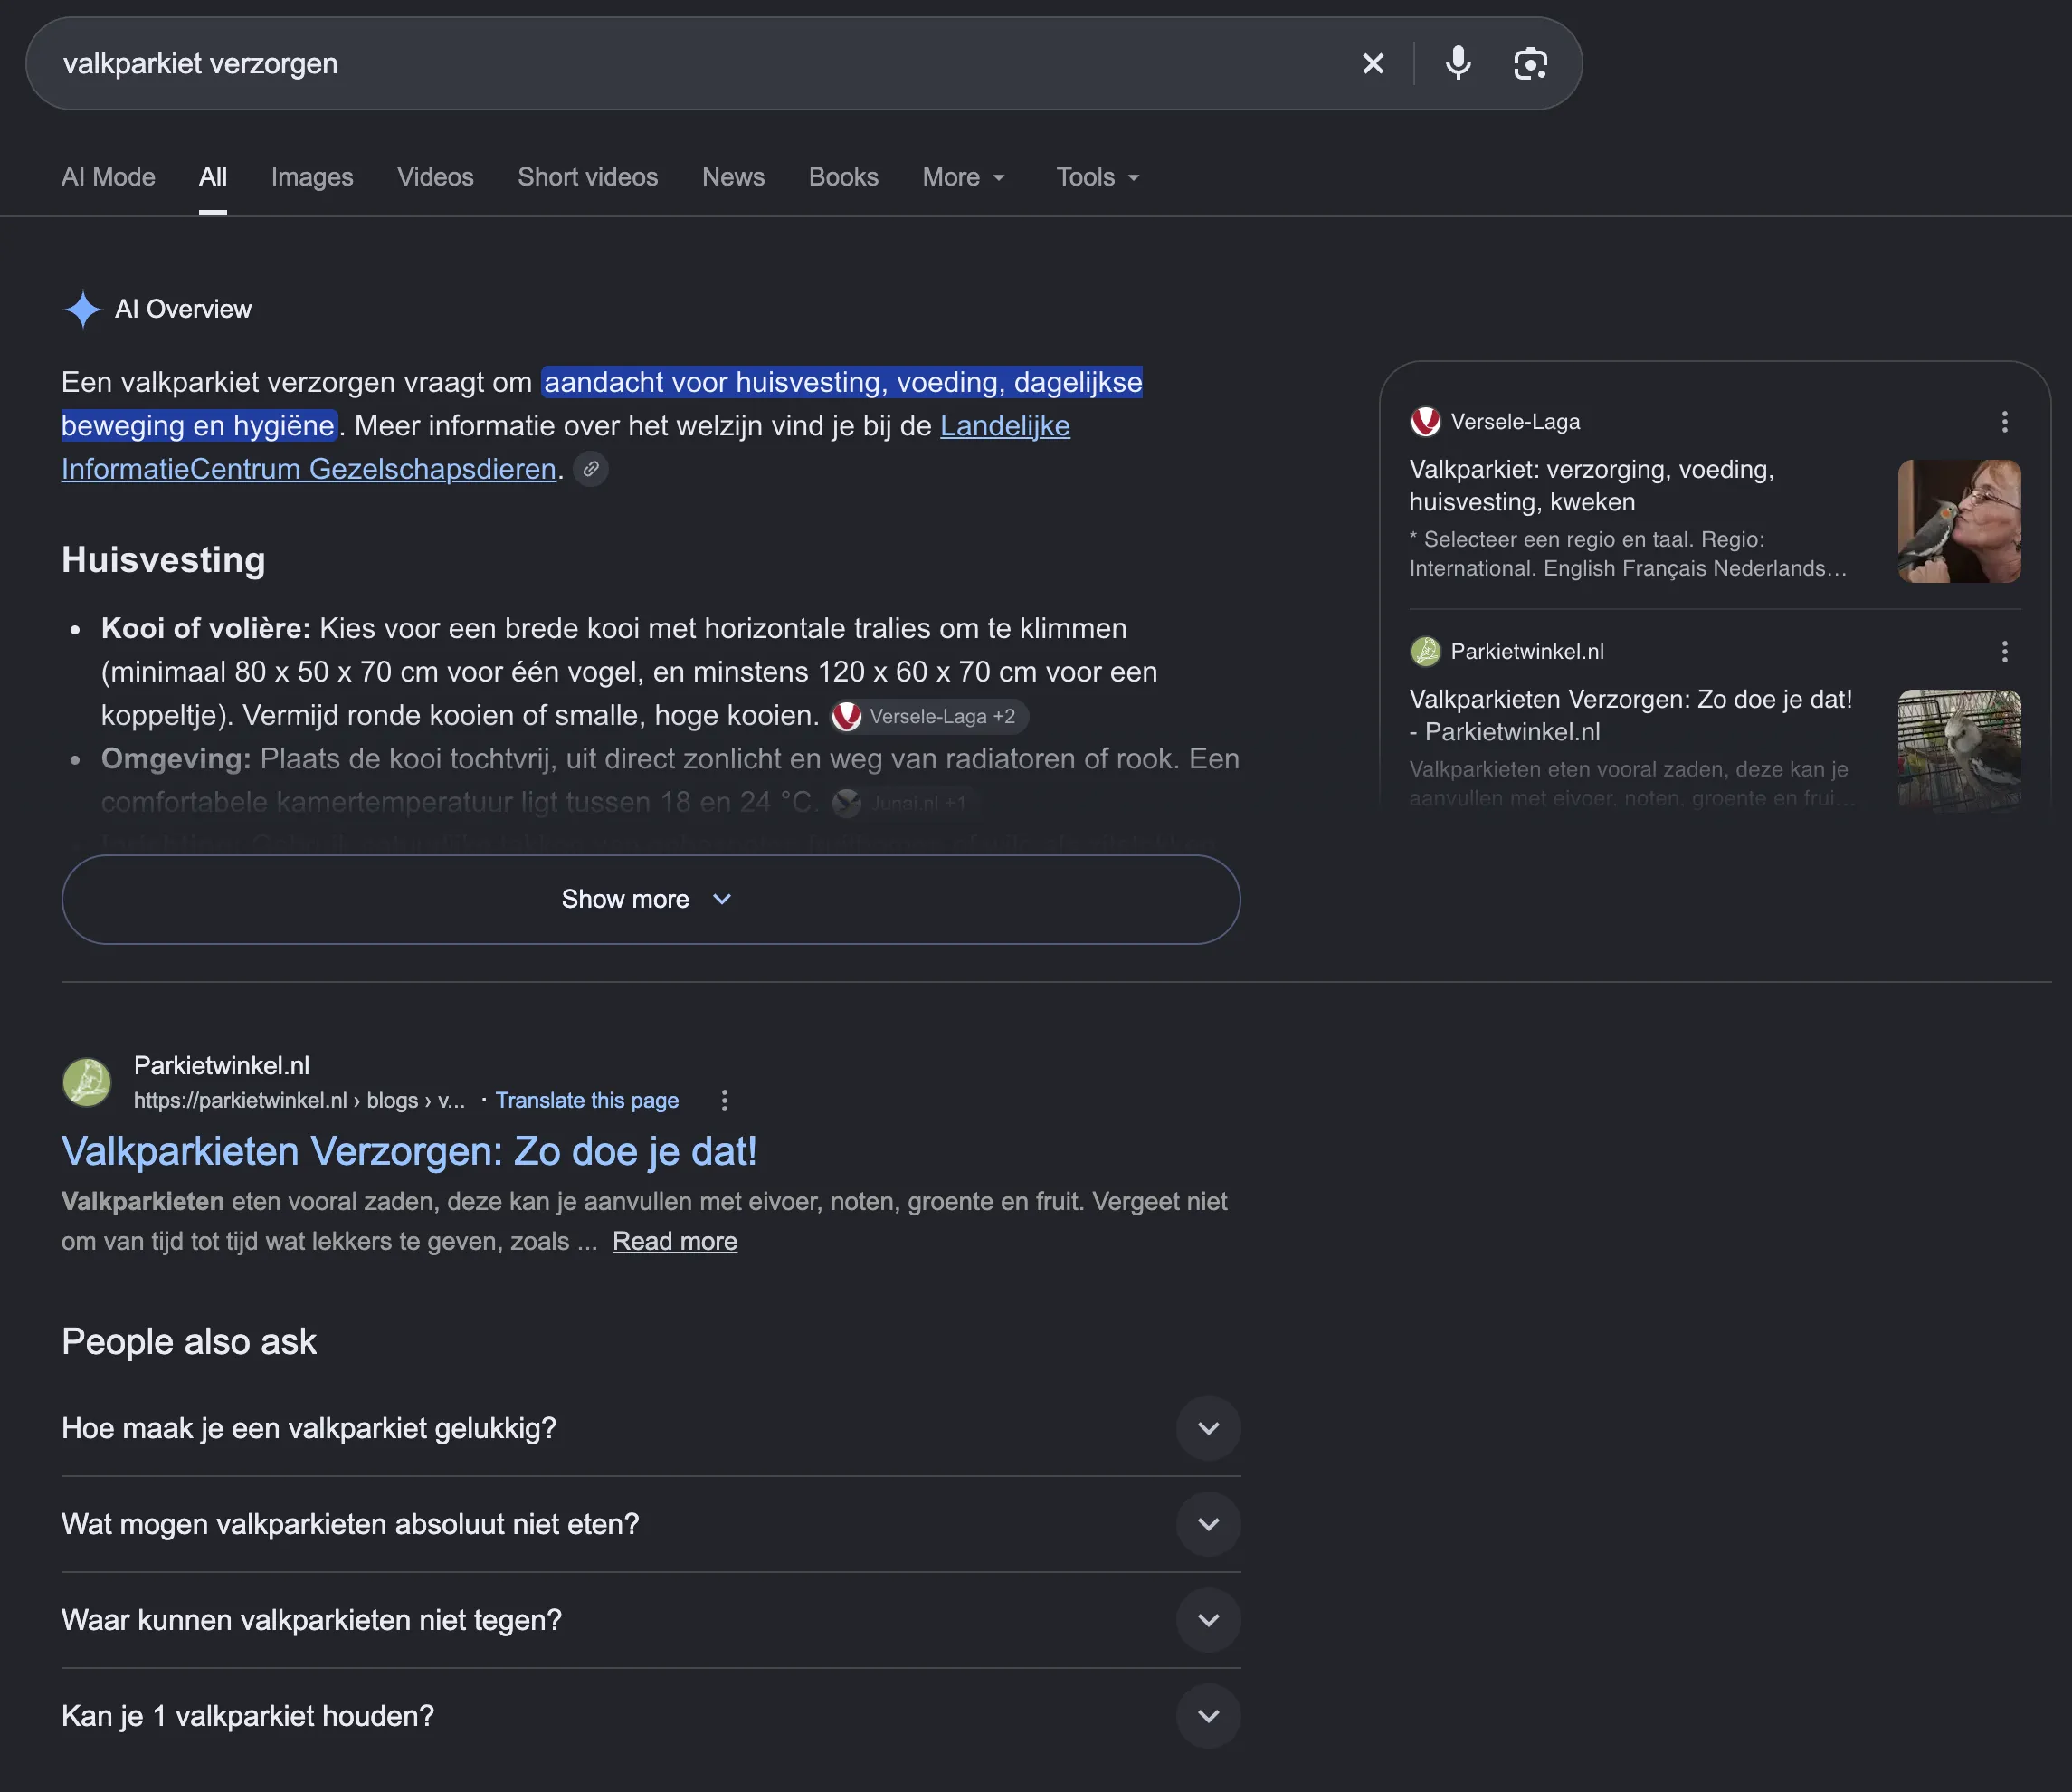Open three-dot menu on Parkietwinkel.nl sidebar card
2072x1792 pixels.
2004,652
